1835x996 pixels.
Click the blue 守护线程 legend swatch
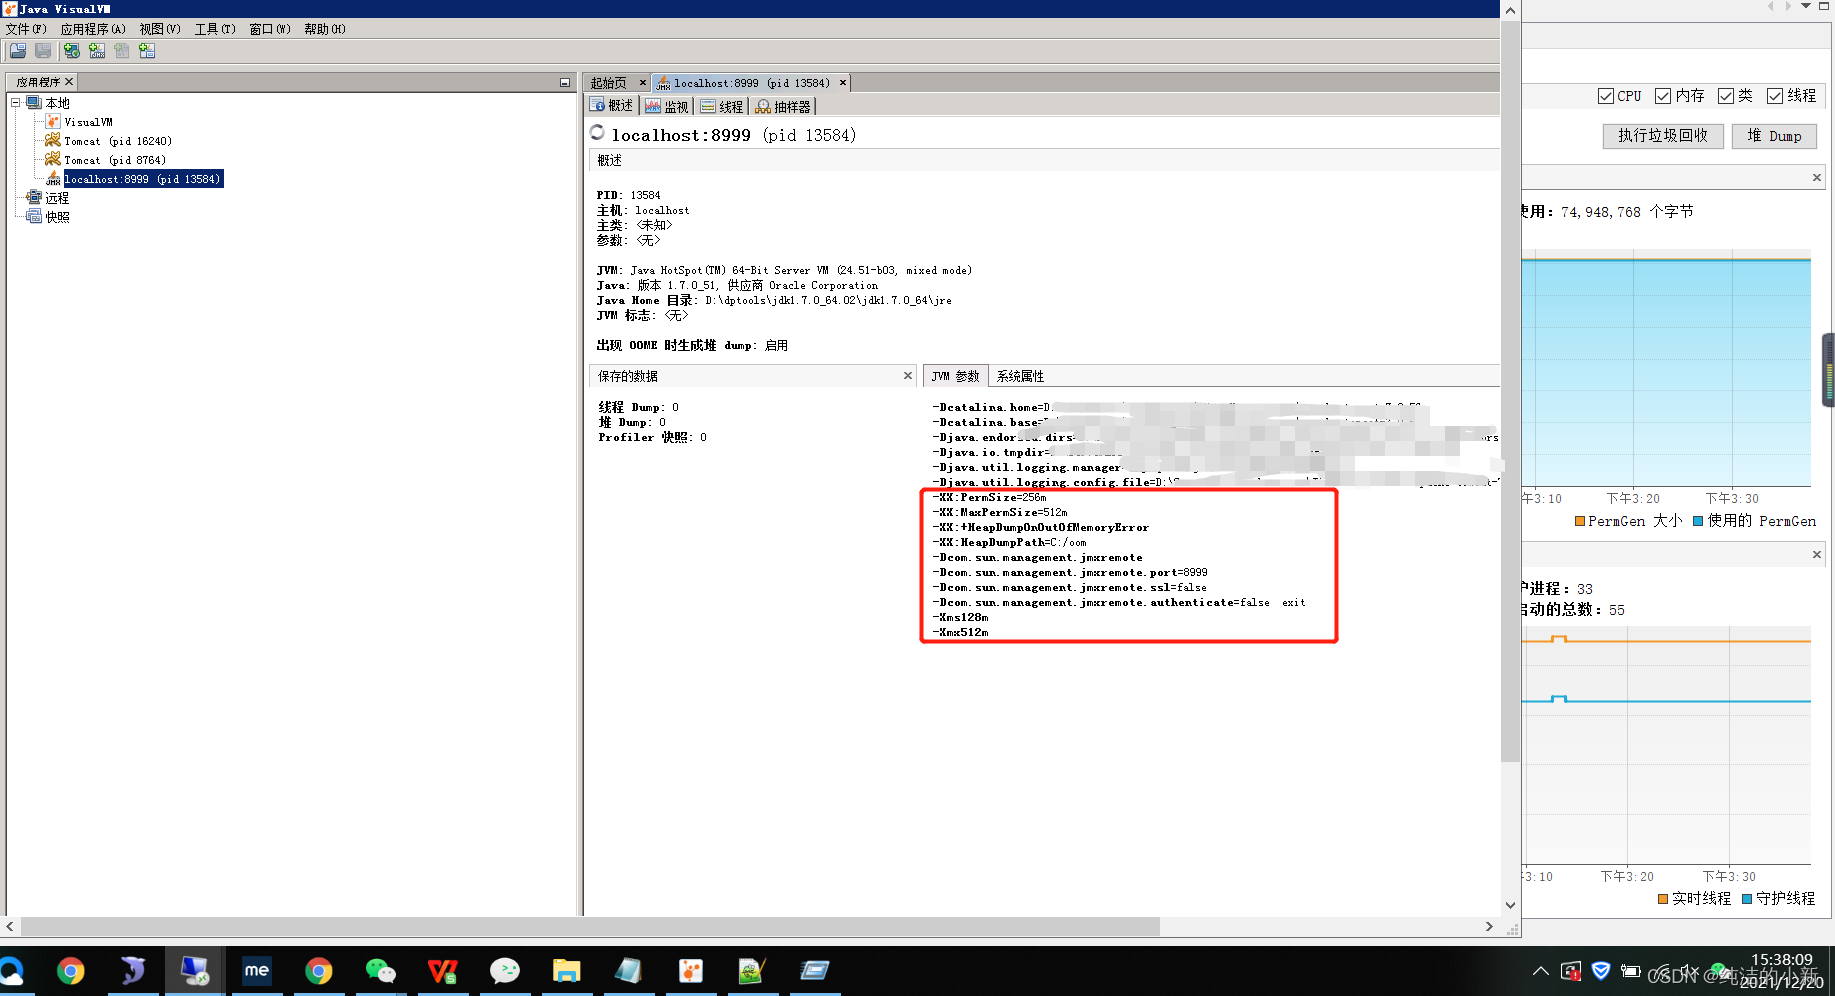pos(1747,899)
